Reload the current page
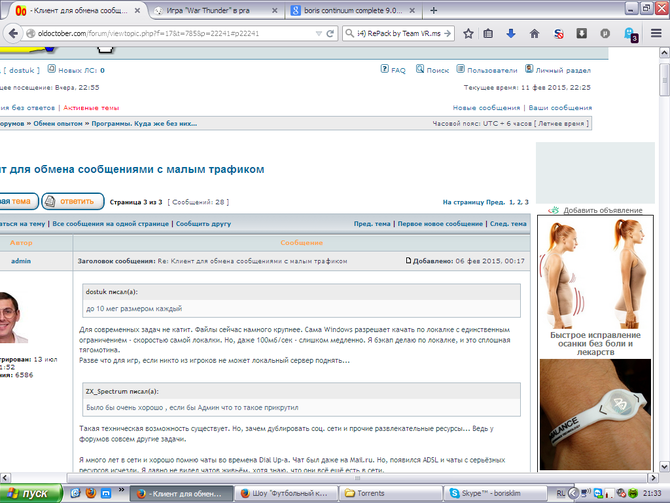Viewport: 670px width, 503px height. pos(330,33)
